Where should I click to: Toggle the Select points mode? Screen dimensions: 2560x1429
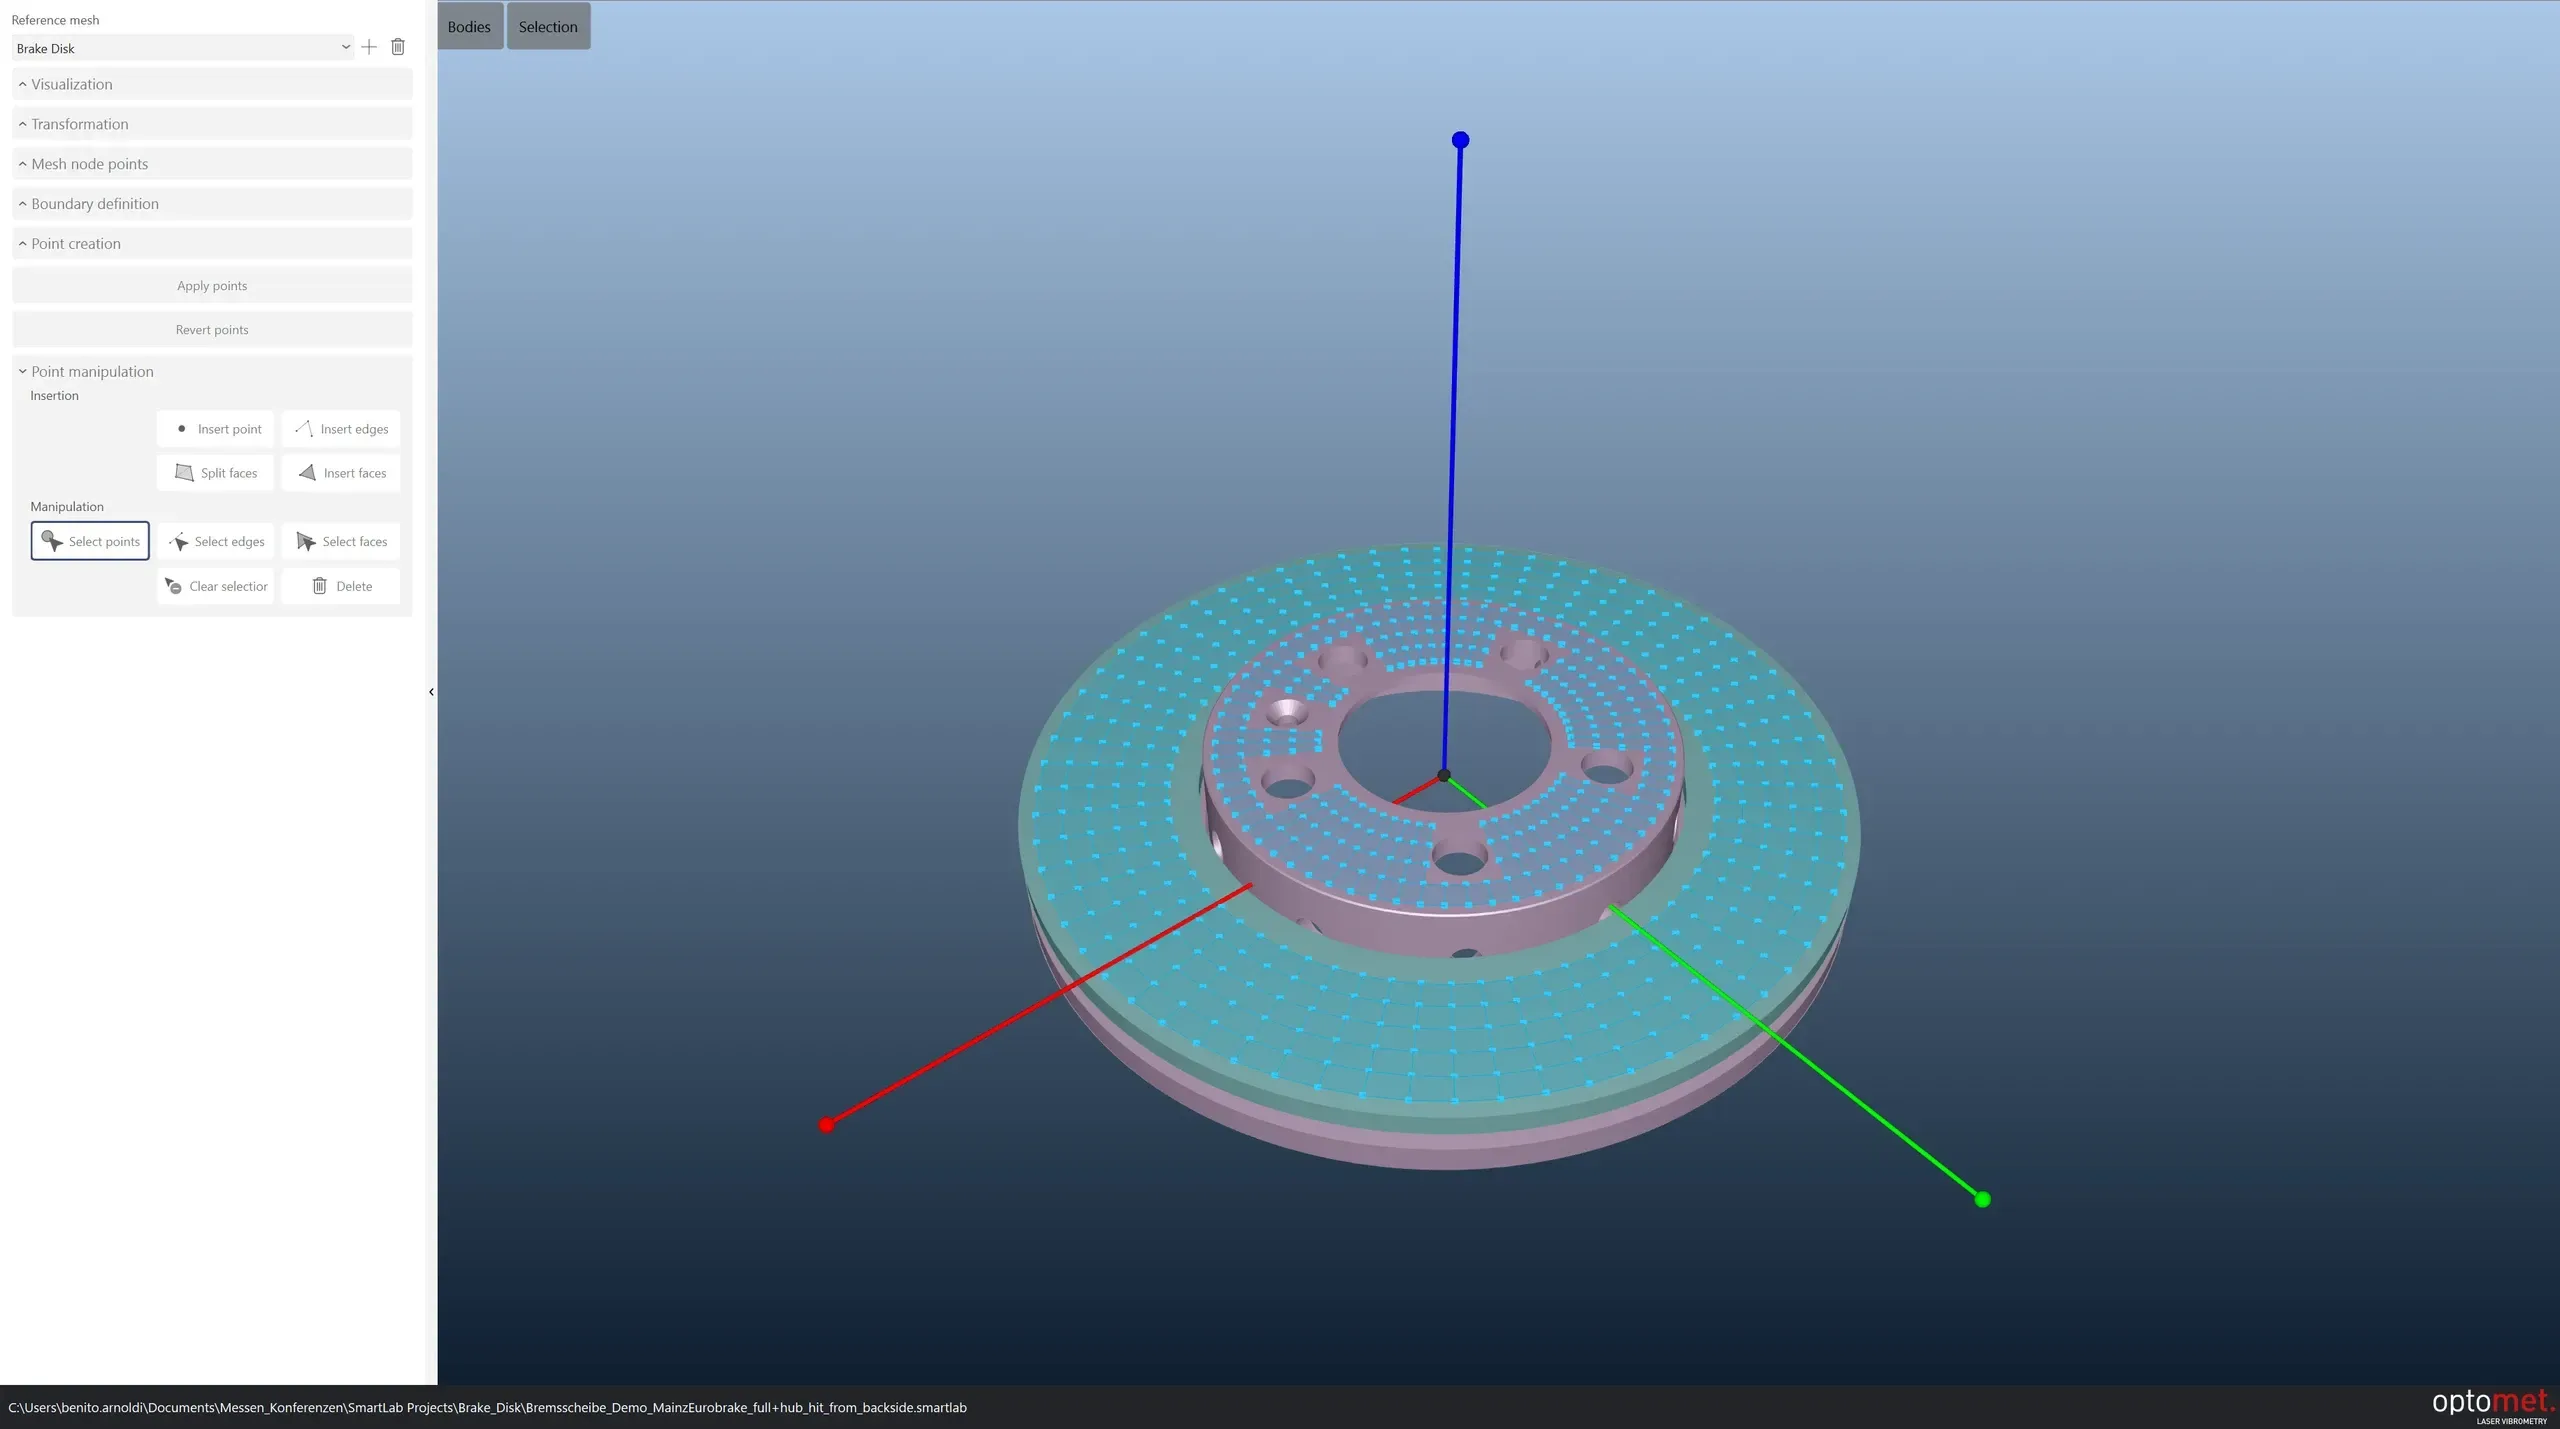pos(90,541)
